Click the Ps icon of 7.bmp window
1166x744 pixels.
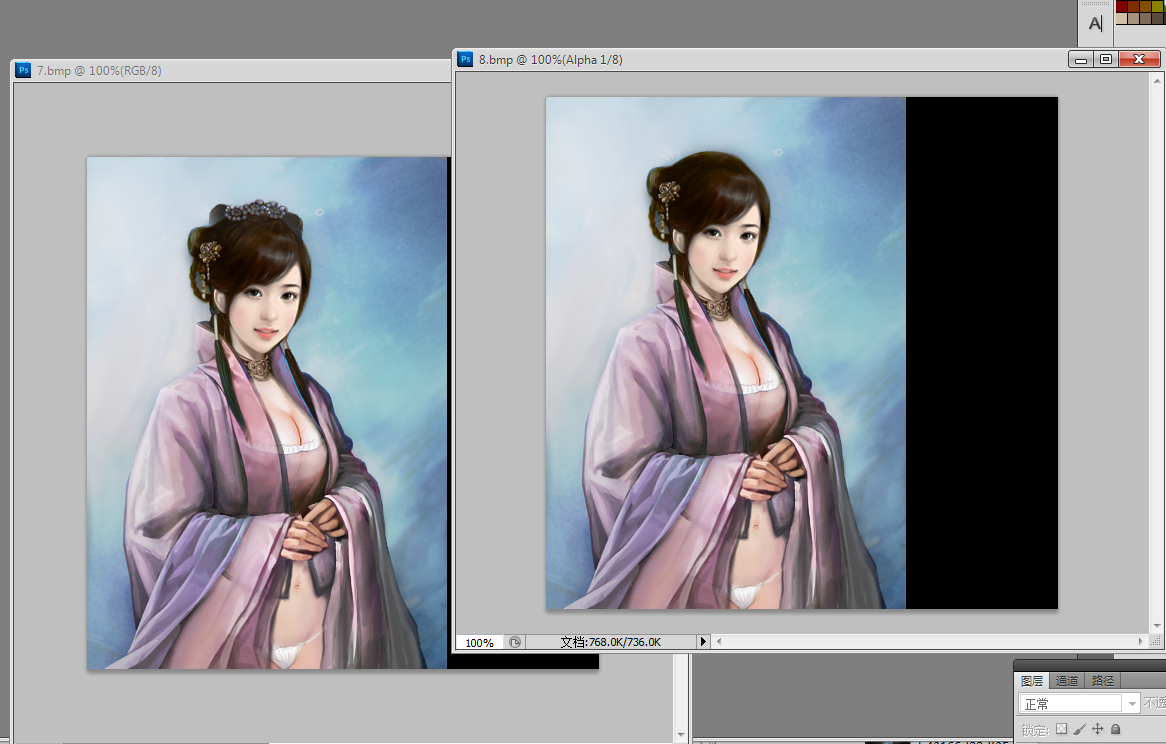click(24, 70)
